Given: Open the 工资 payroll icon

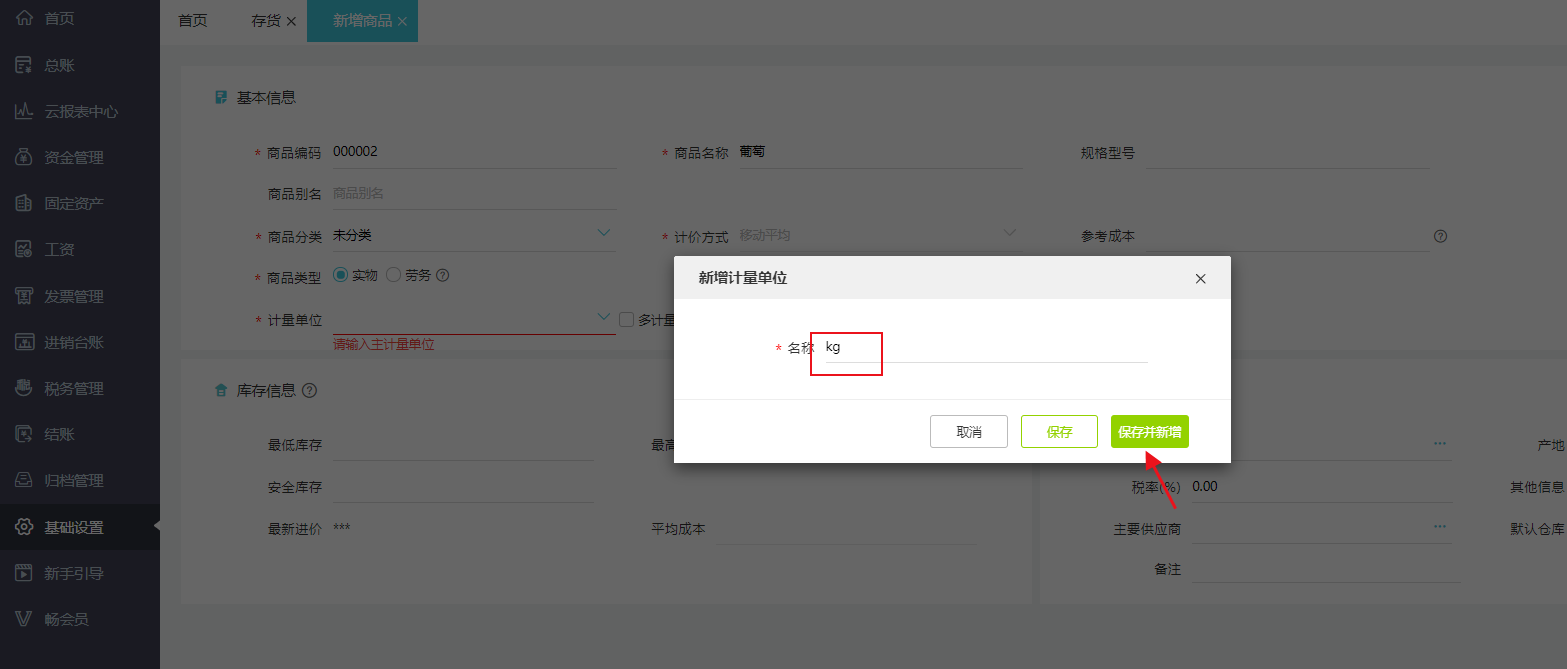Looking at the screenshot, I should click(x=25, y=249).
